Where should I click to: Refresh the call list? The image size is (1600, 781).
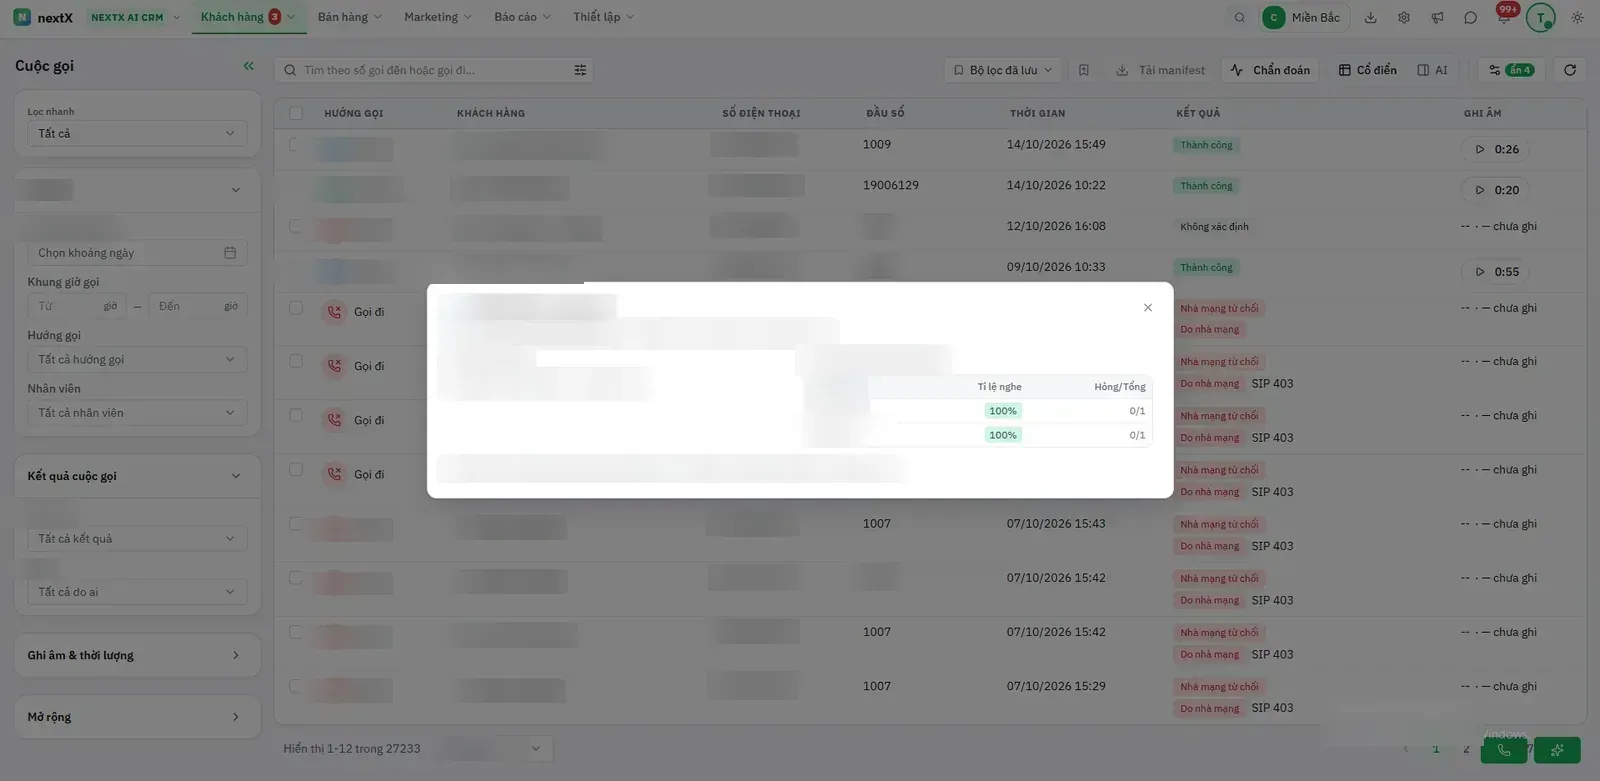coord(1570,70)
